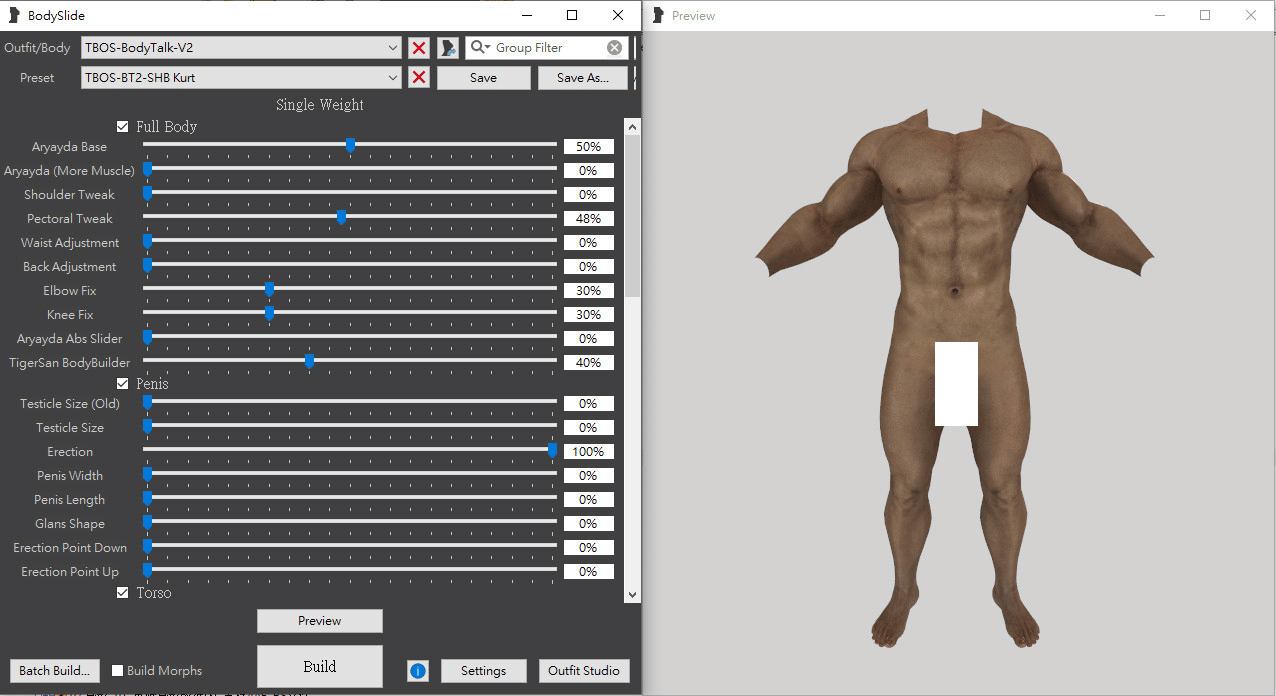This screenshot has height=696, width=1276.
Task: Click the Penis Length 0% value field
Action: pyautogui.click(x=588, y=500)
